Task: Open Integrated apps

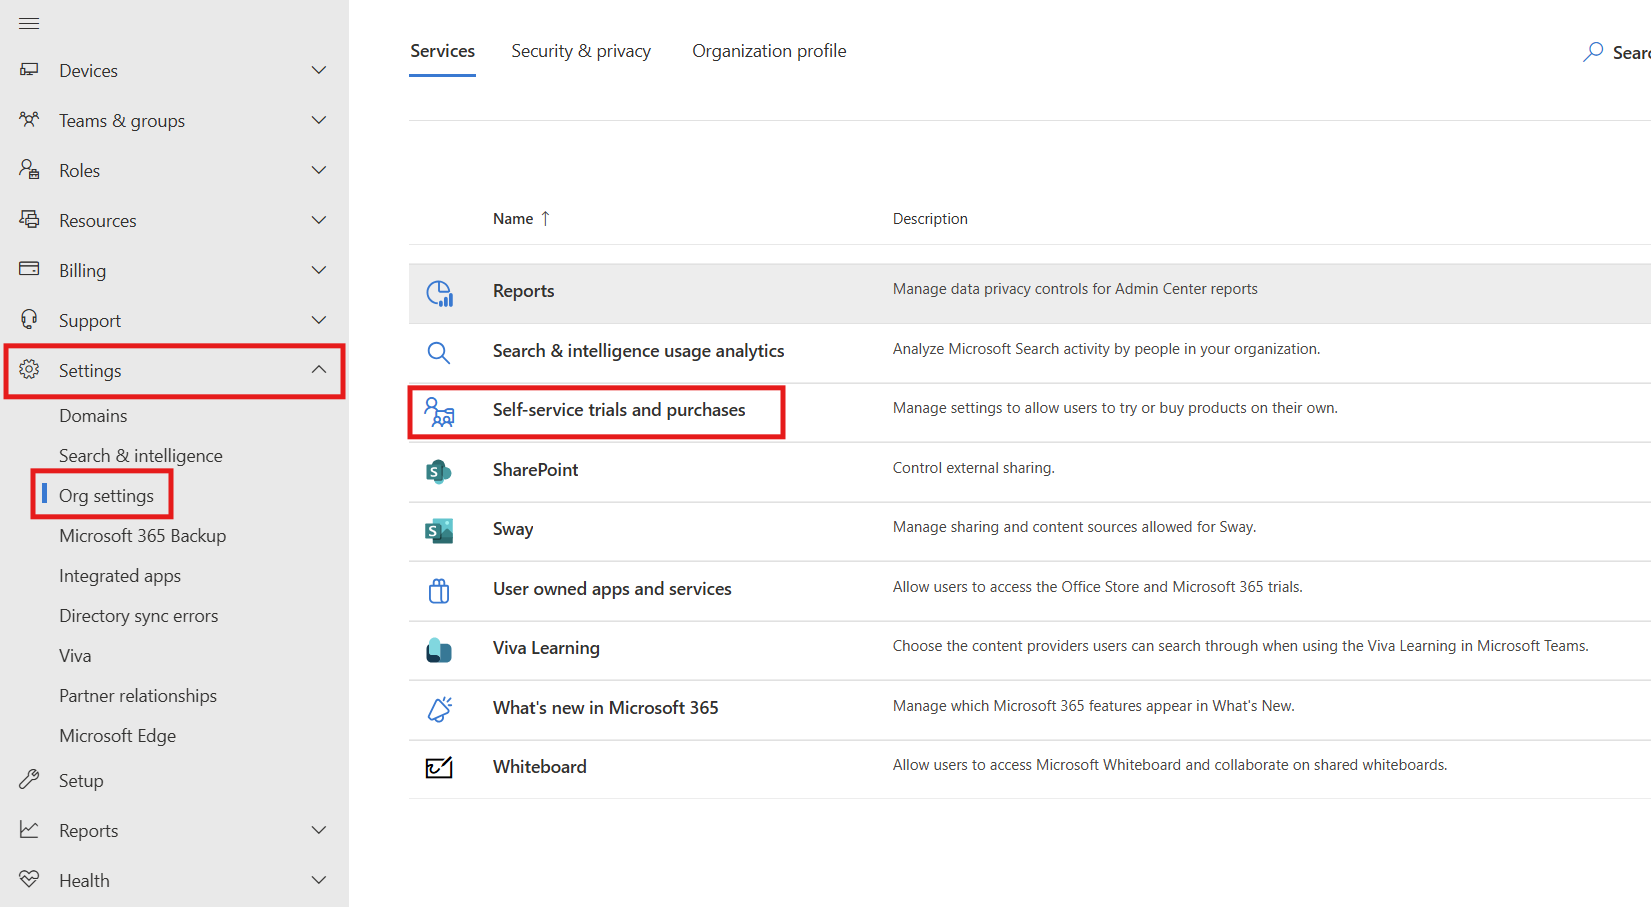Action: coord(120,576)
